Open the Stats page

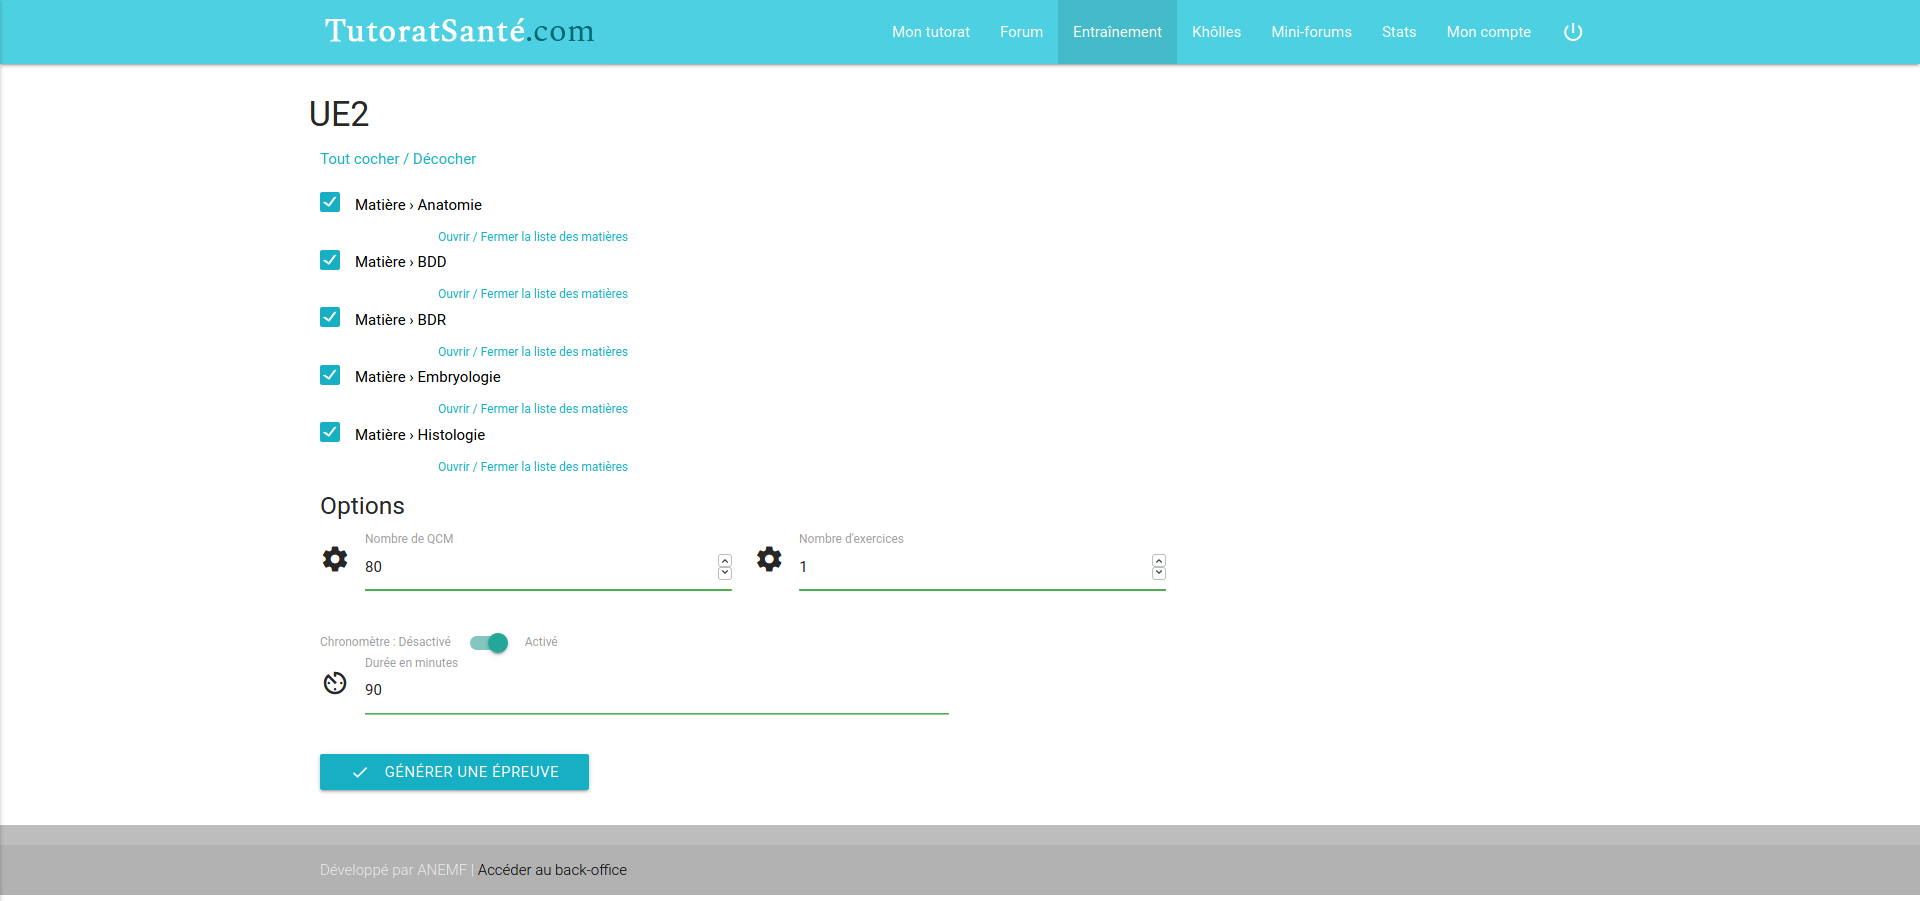pos(1399,32)
